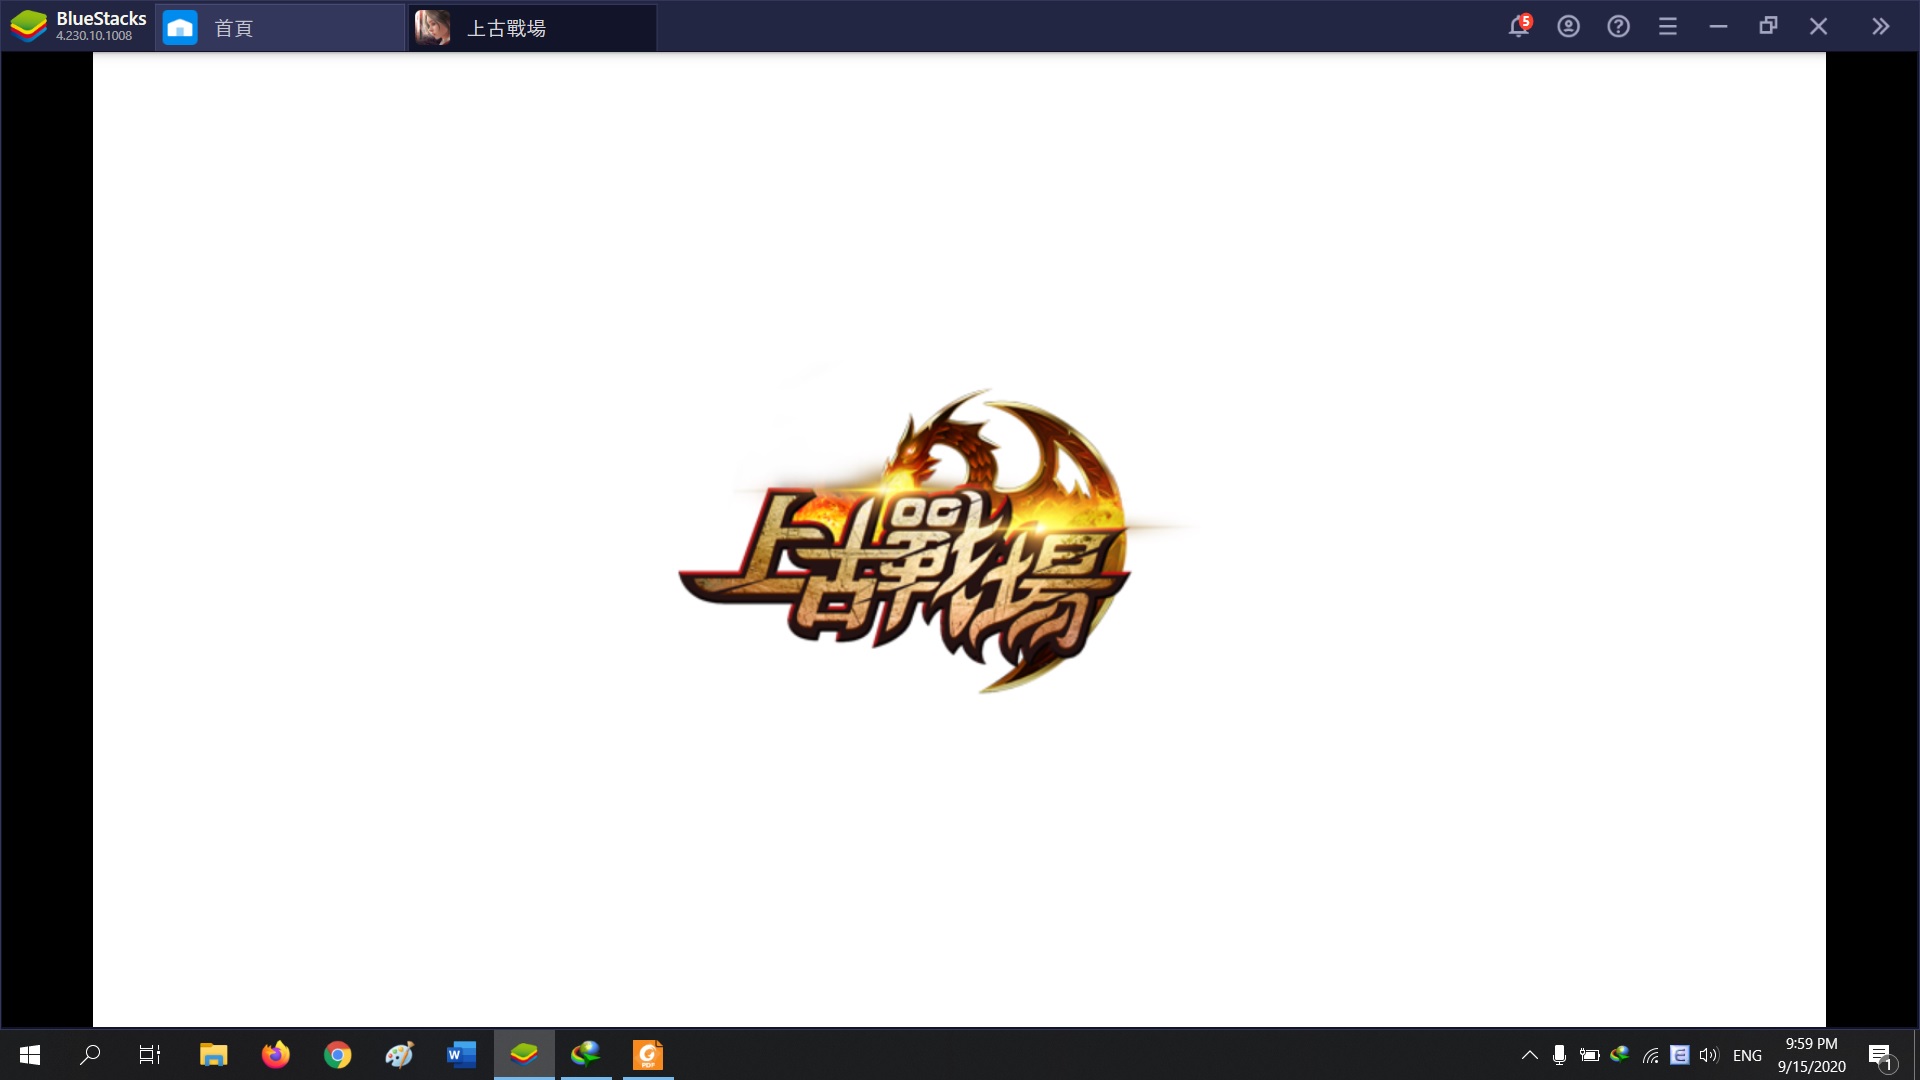Viewport: 1920px width, 1080px height.
Task: Show hidden system tray icons
Action: point(1529,1055)
